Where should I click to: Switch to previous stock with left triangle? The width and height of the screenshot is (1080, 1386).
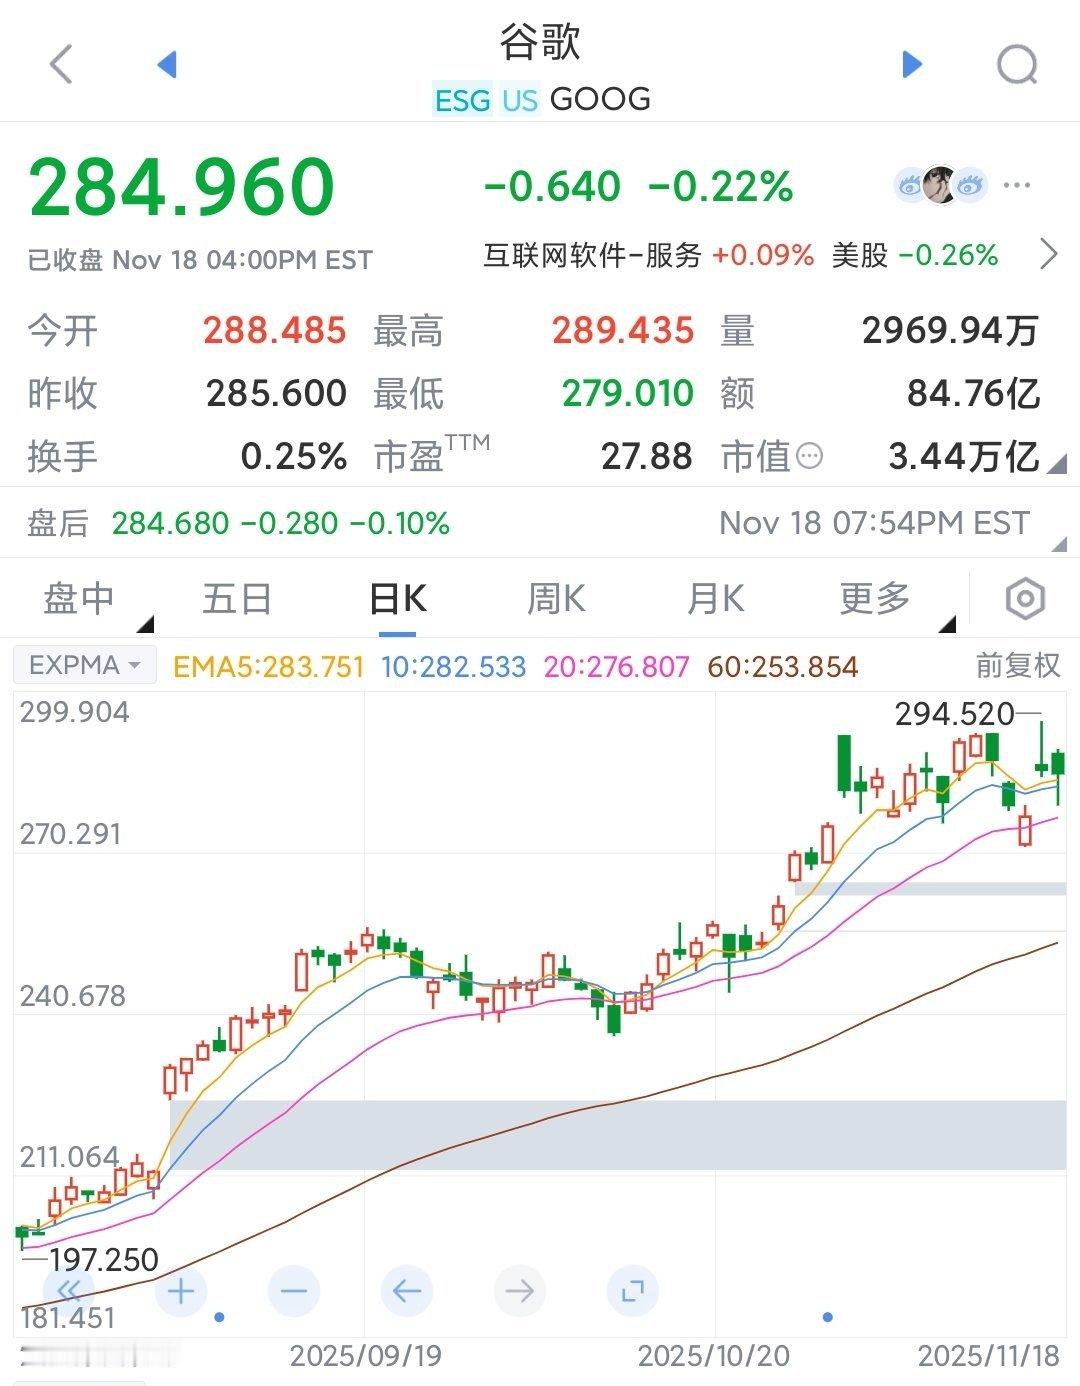(x=167, y=64)
